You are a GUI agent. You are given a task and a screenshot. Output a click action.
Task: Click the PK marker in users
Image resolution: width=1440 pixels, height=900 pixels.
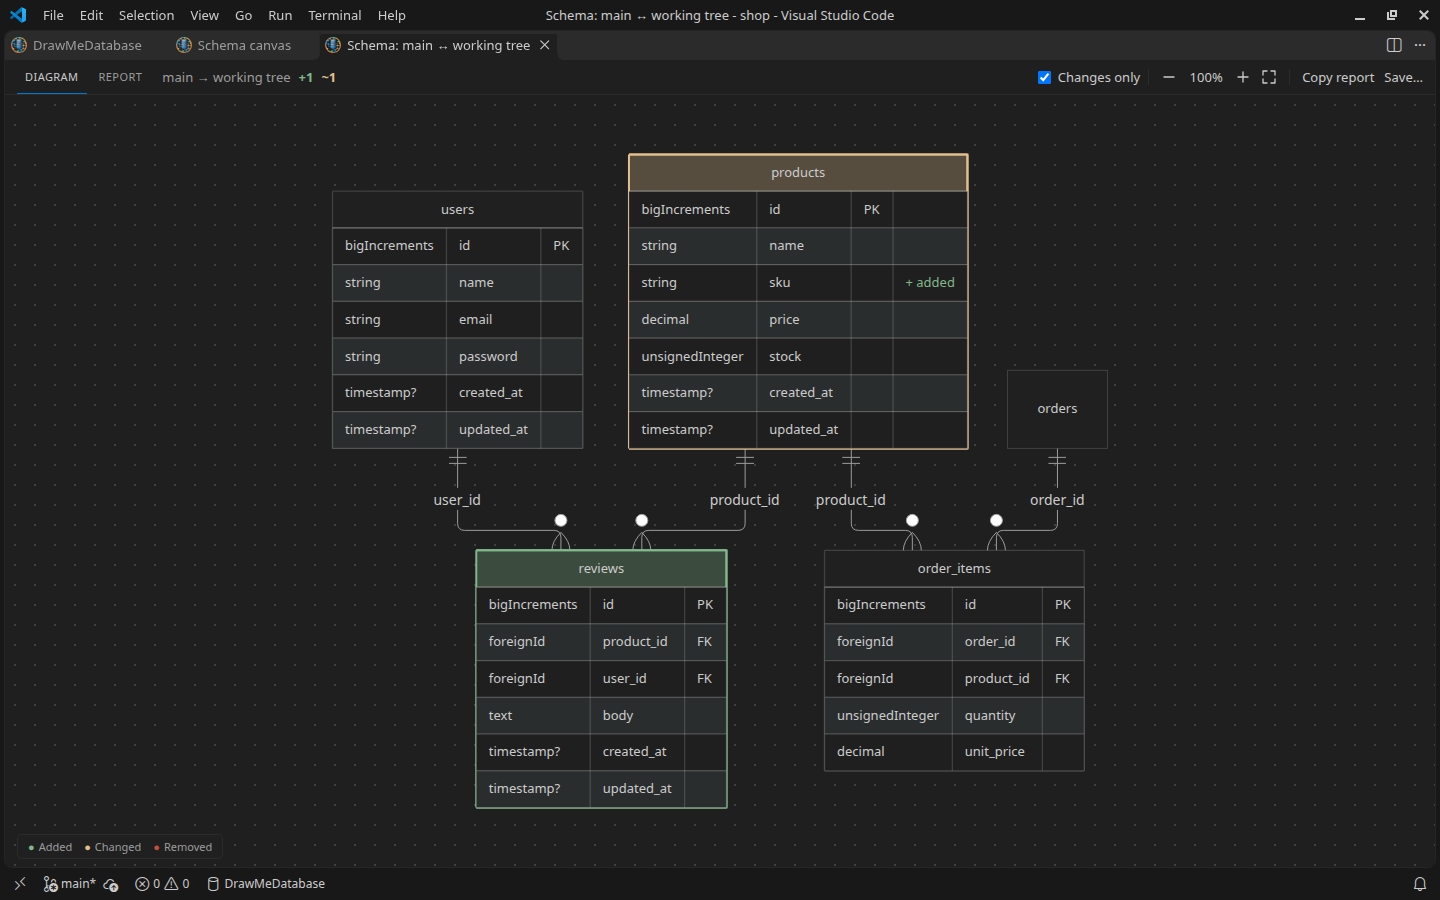(561, 246)
